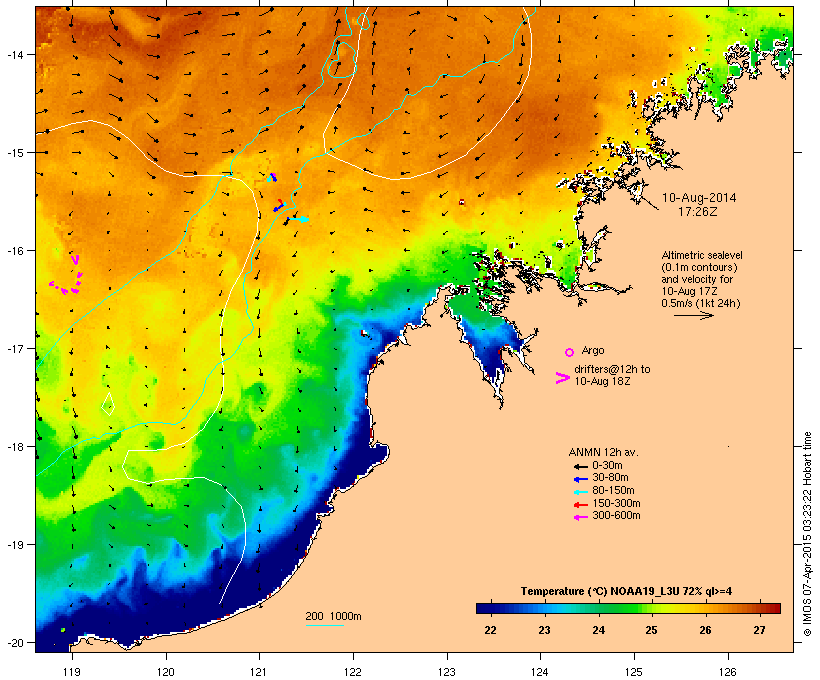Click longitude label 126
The width and height of the screenshot is (820, 680).
[x=727, y=672]
